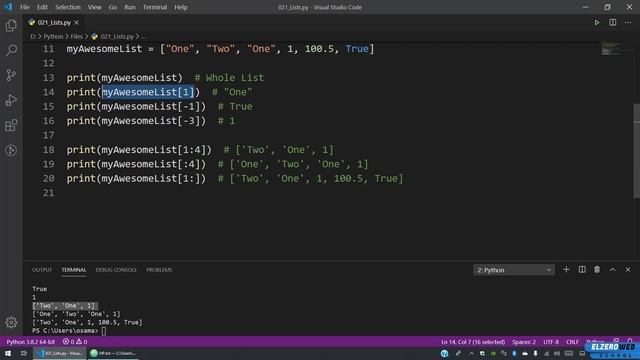Open Windows Start button
This screenshot has width=640, height=360.
8,353
